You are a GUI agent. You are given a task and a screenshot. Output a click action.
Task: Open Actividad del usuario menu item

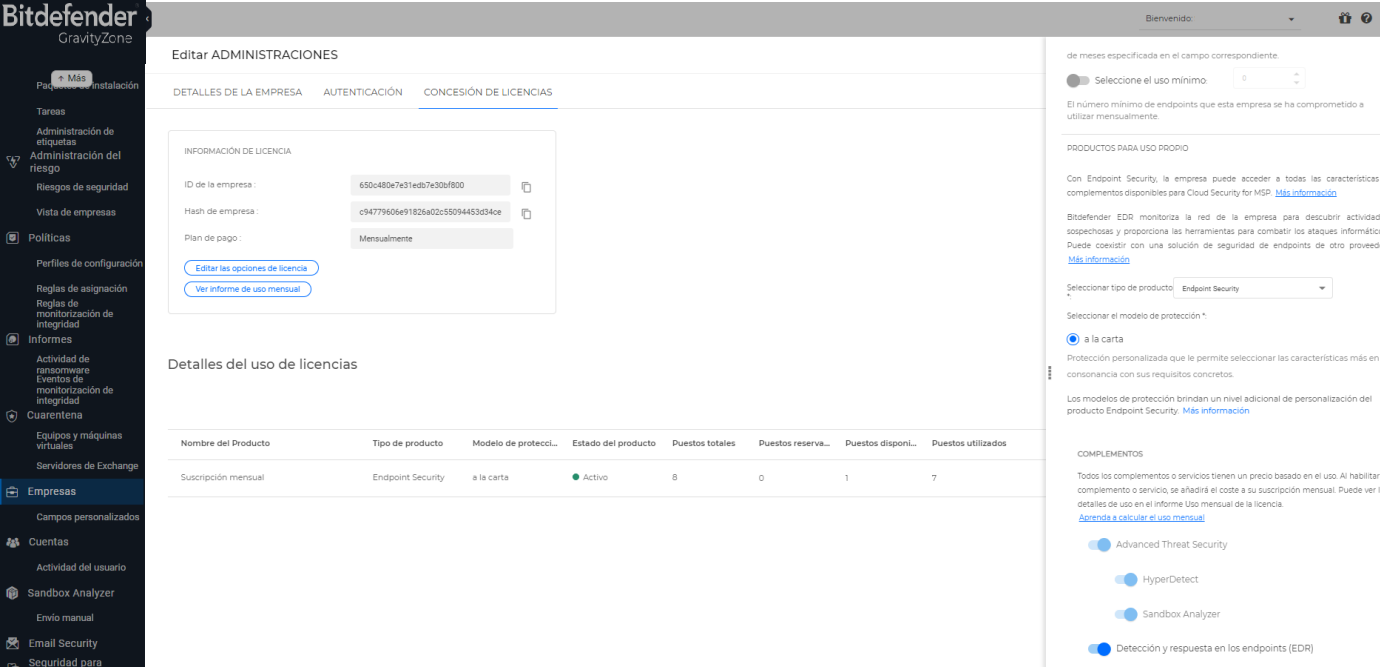pos(81,567)
